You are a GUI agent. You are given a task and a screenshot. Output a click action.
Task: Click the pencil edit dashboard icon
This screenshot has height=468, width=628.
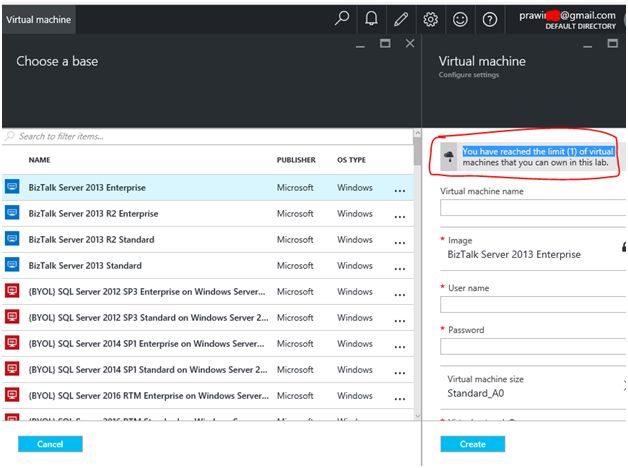click(401, 19)
